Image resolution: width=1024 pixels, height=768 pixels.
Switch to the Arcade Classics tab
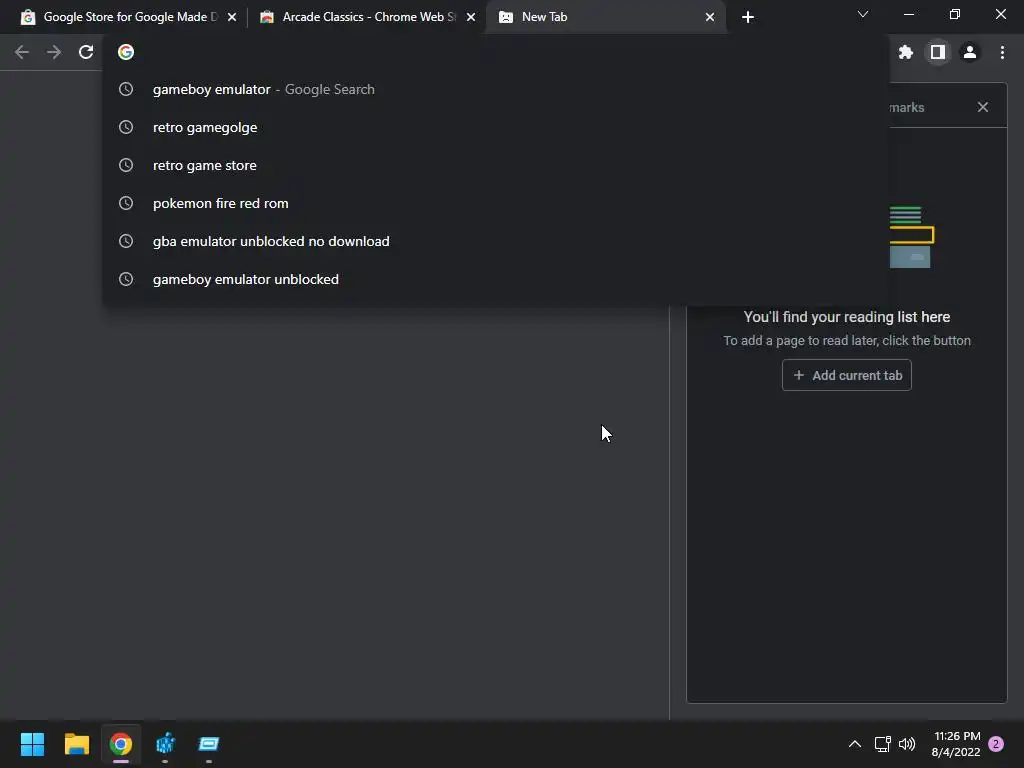coord(366,17)
